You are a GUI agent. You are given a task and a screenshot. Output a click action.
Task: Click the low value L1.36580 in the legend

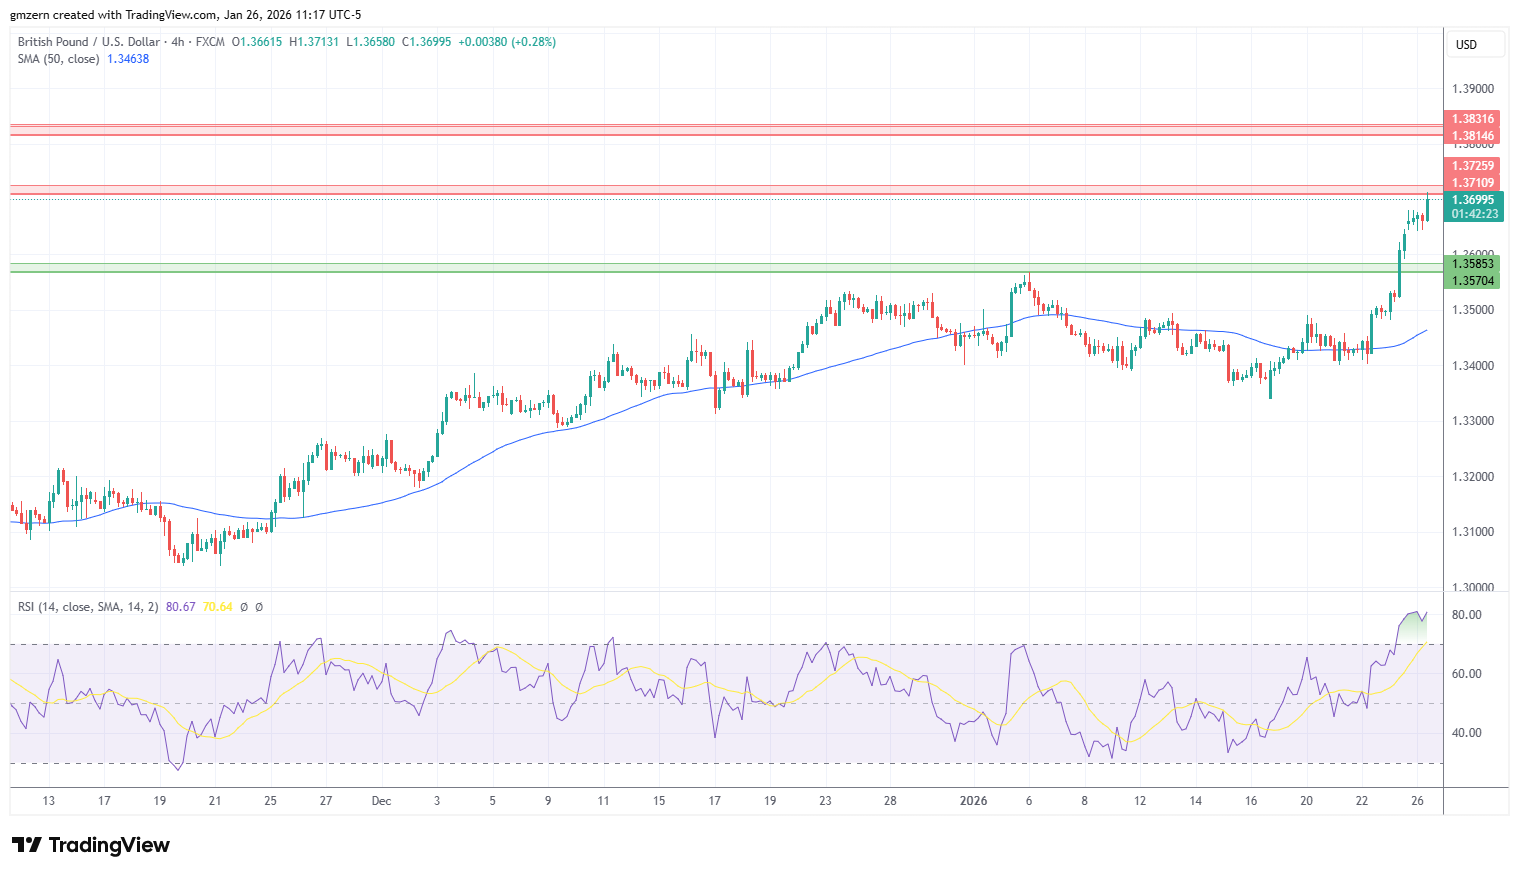tap(370, 42)
